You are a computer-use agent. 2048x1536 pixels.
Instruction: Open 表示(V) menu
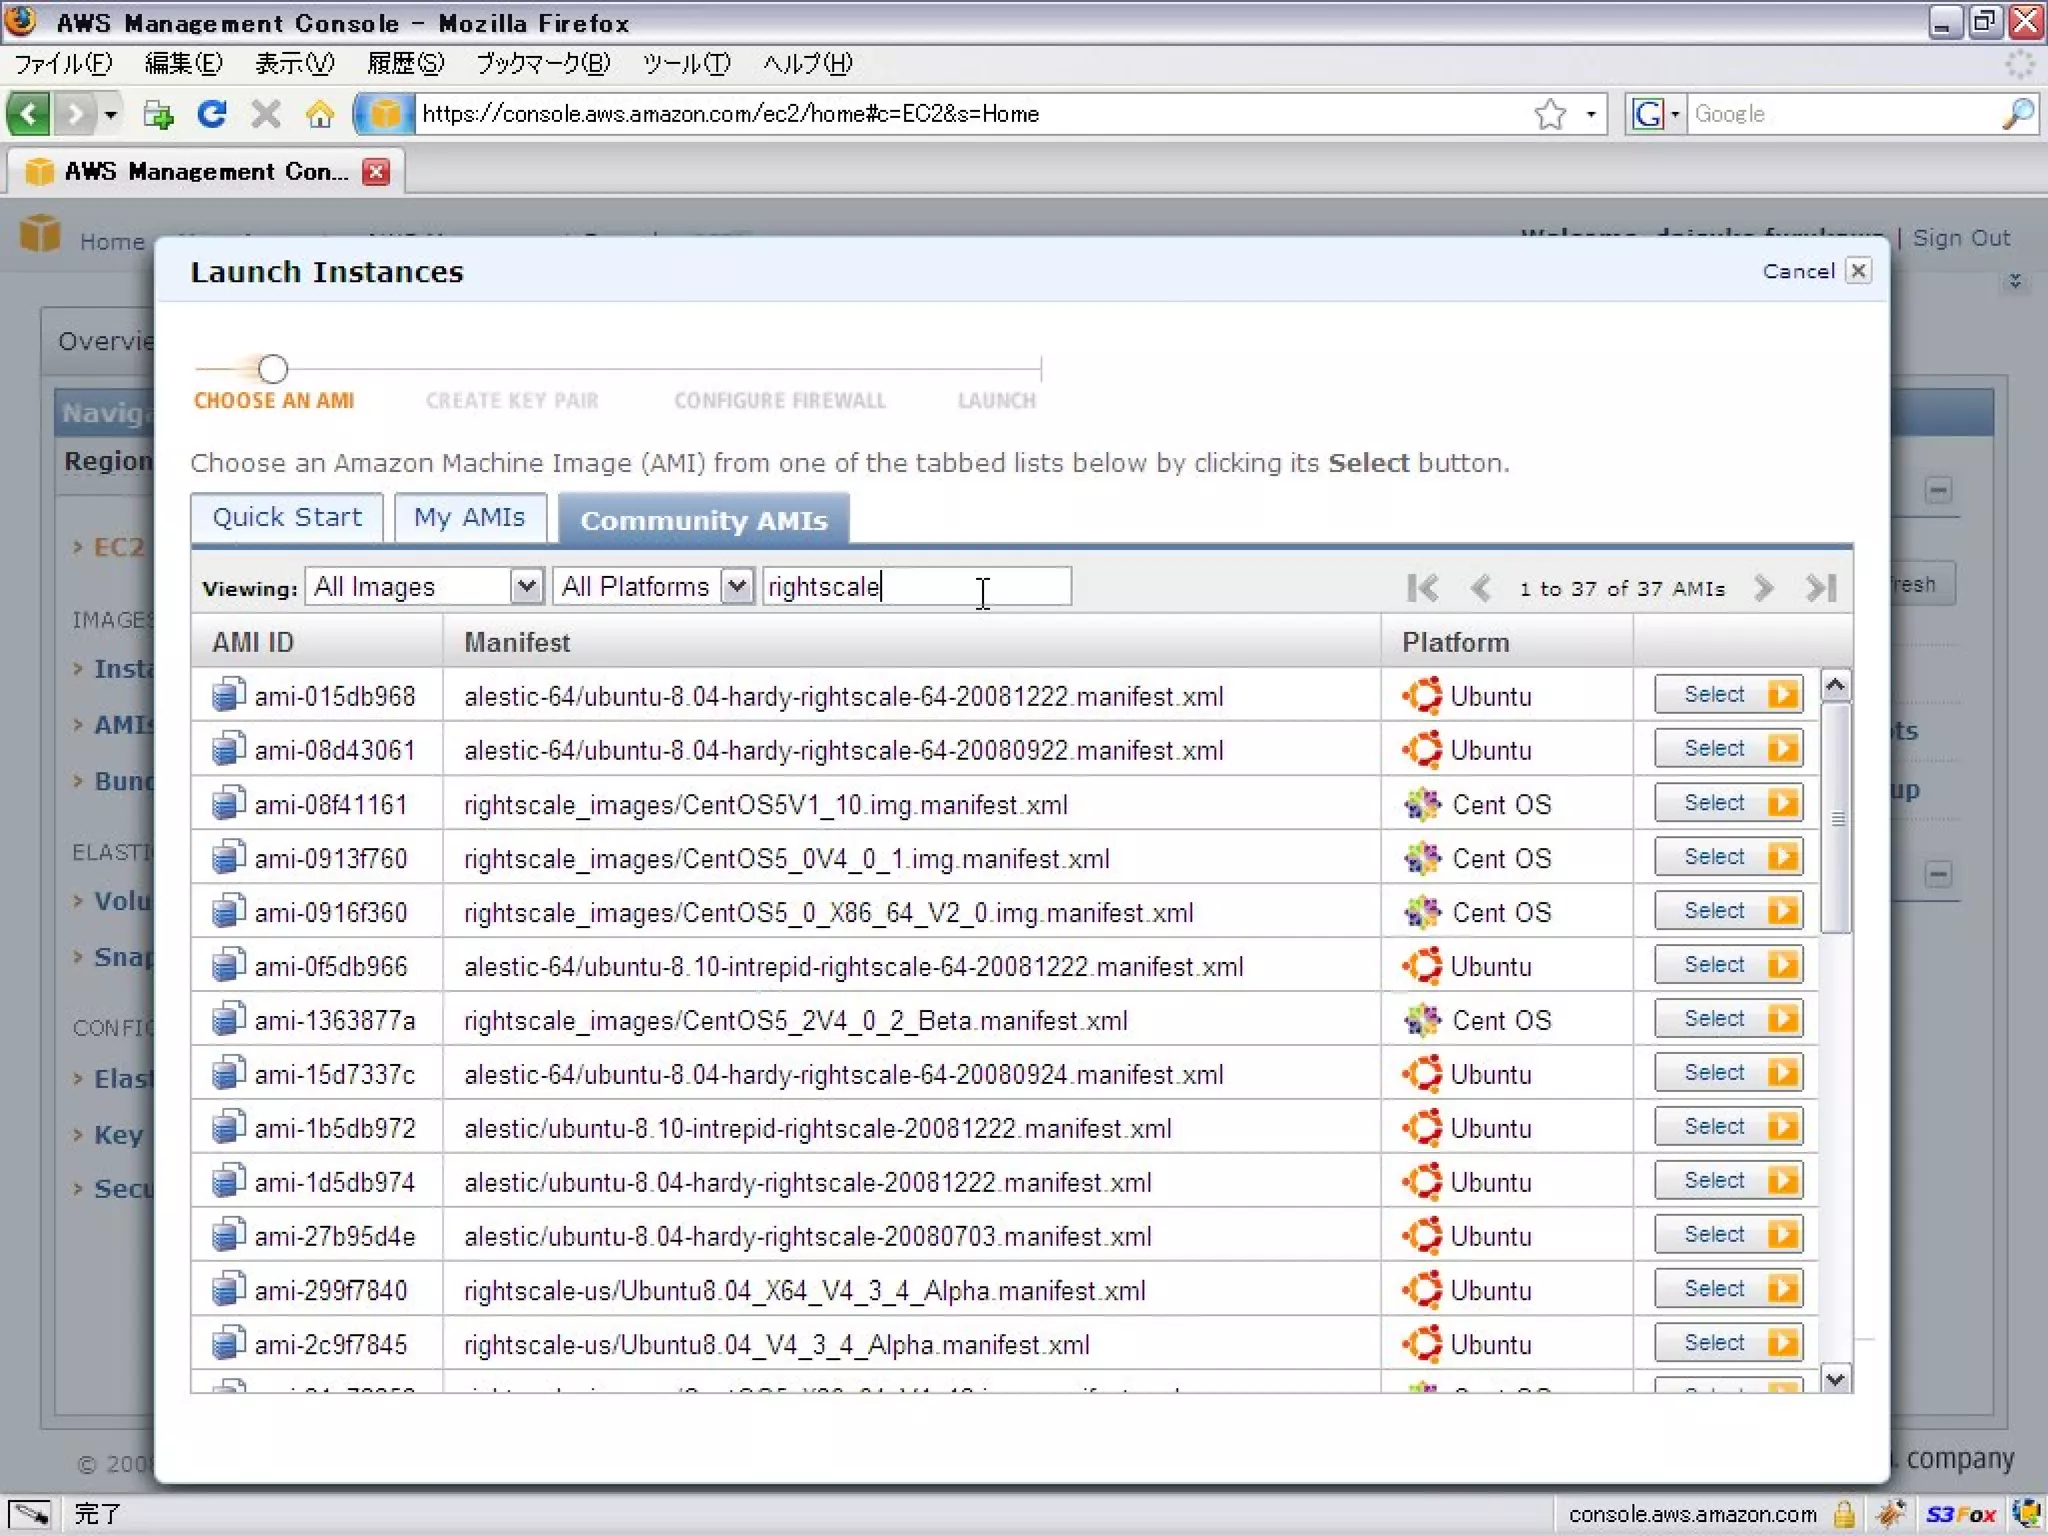(294, 64)
